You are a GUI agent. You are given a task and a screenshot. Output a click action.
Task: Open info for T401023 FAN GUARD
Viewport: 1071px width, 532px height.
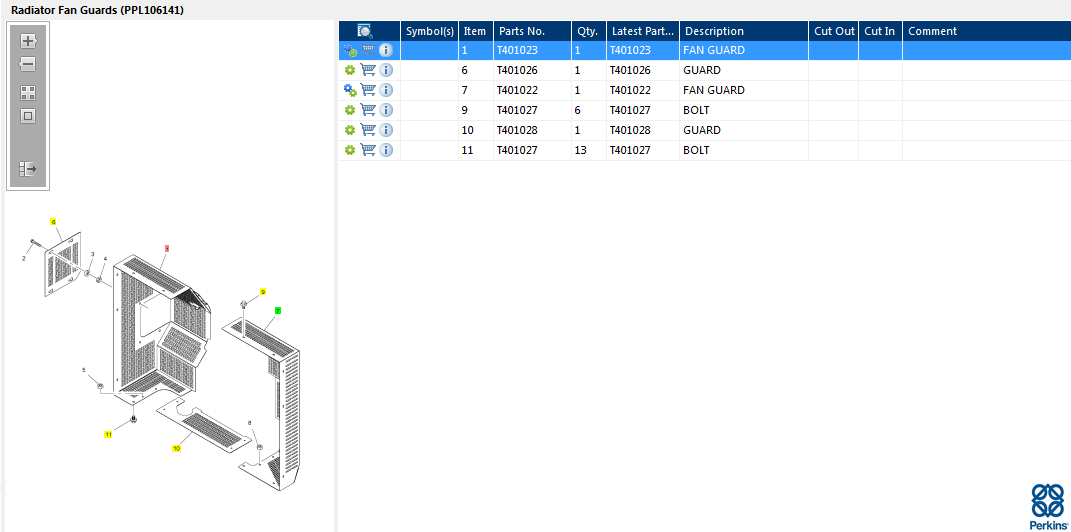click(386, 50)
